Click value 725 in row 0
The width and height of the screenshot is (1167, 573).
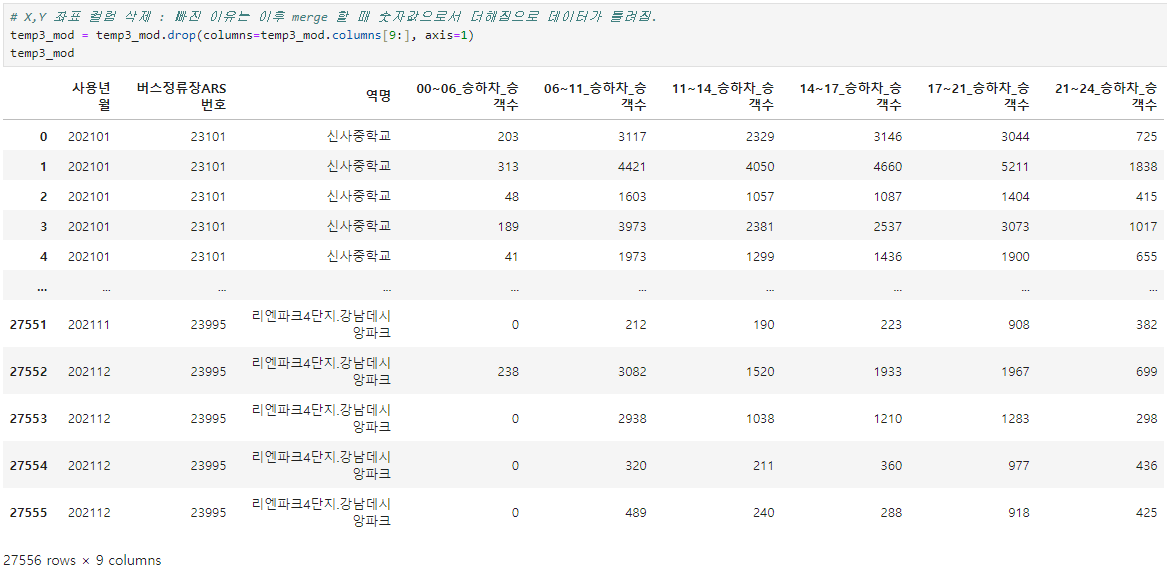coord(1147,136)
